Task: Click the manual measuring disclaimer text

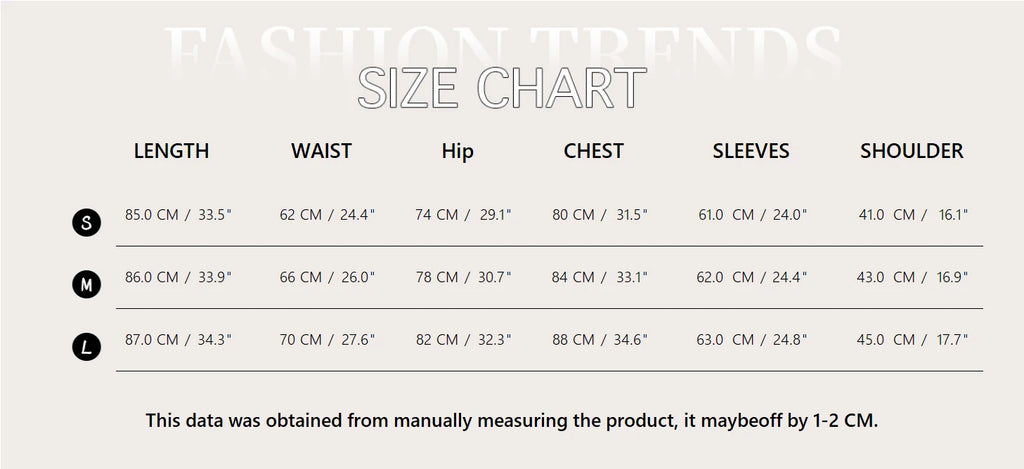Action: [x=512, y=420]
